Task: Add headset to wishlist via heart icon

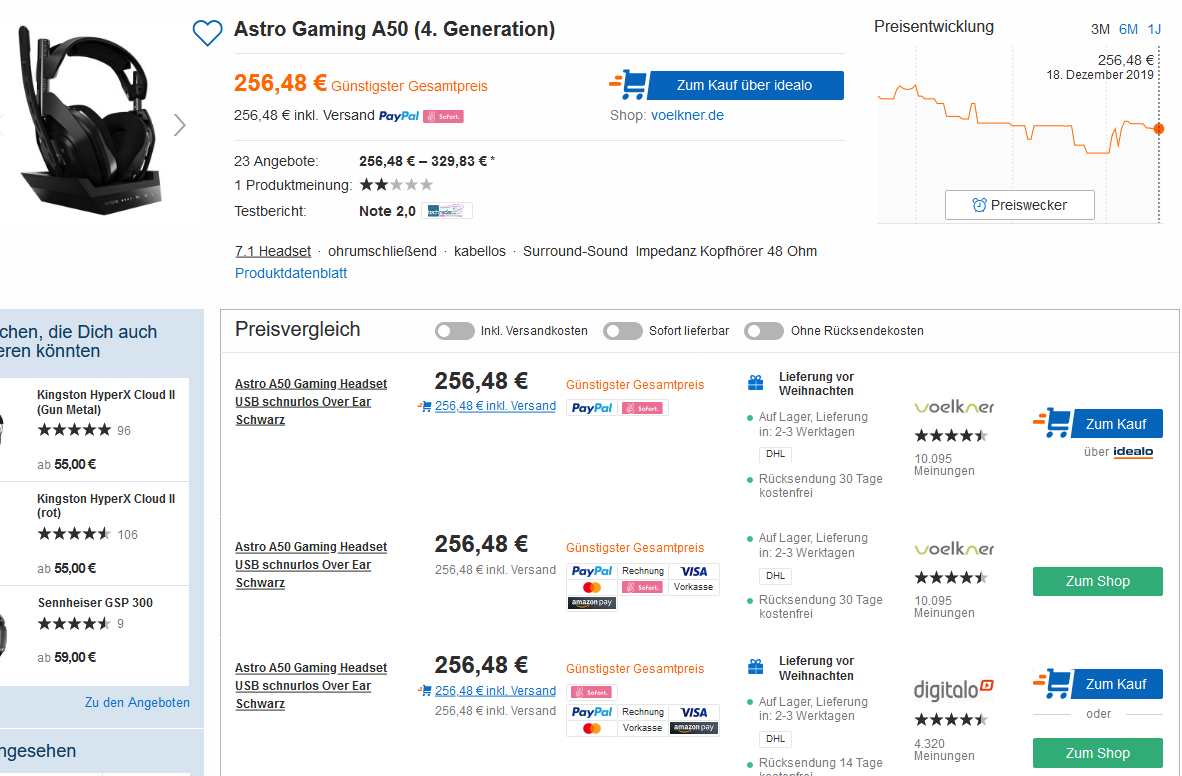Action: pyautogui.click(x=207, y=33)
